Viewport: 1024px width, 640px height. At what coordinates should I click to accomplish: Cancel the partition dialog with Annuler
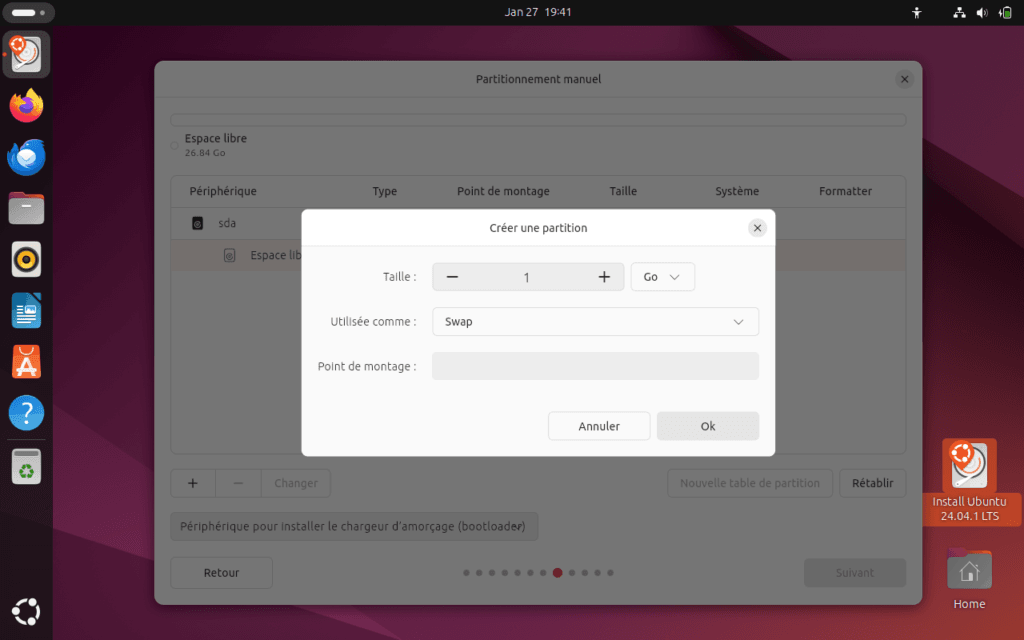(598, 425)
